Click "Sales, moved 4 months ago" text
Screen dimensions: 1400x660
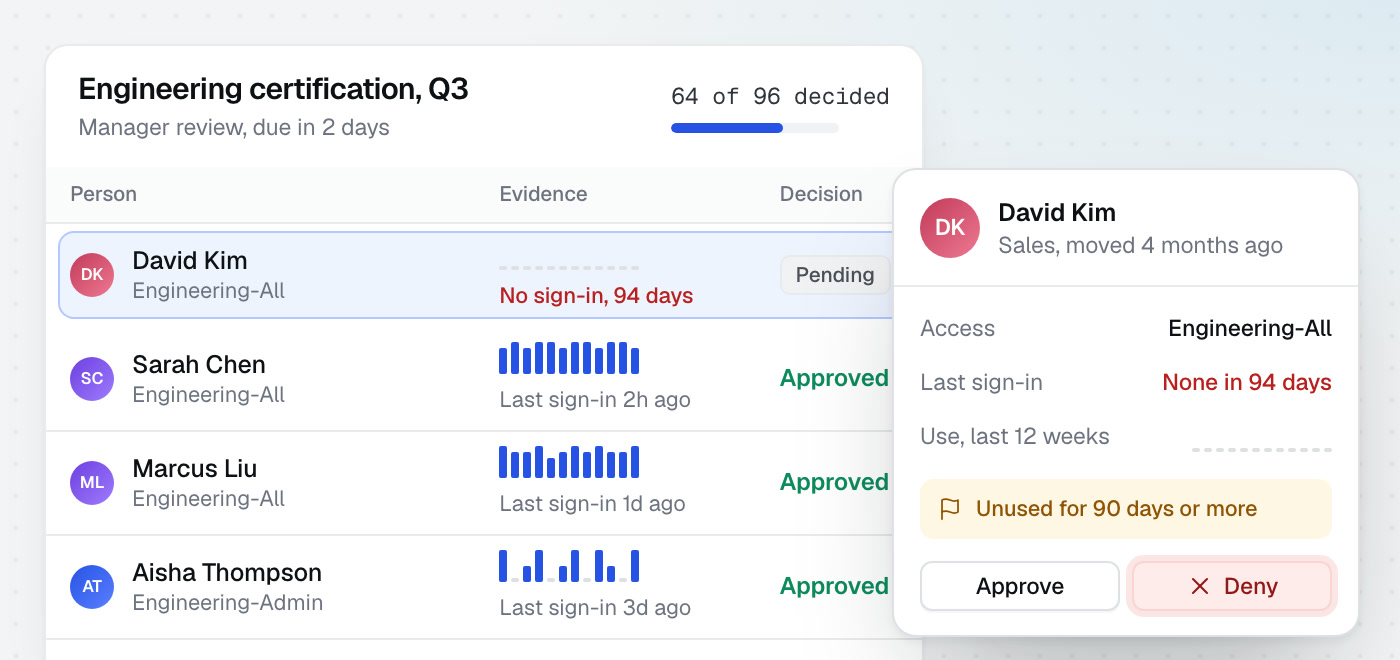[x=1140, y=245]
